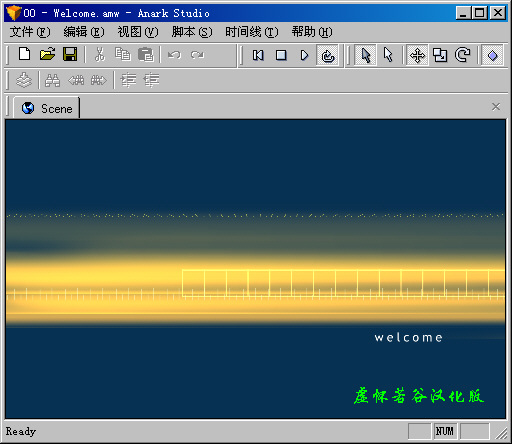This screenshot has width=512, height=444.
Task: Open the 文件(F) menu
Action: 30,32
